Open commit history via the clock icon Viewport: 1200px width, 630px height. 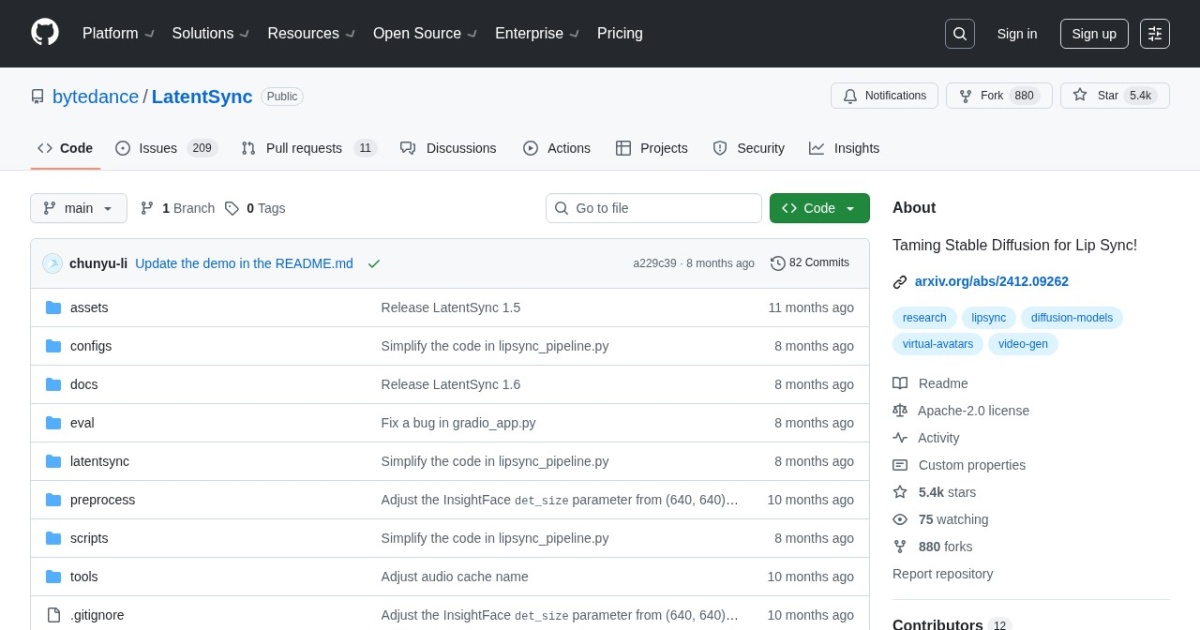(x=778, y=262)
